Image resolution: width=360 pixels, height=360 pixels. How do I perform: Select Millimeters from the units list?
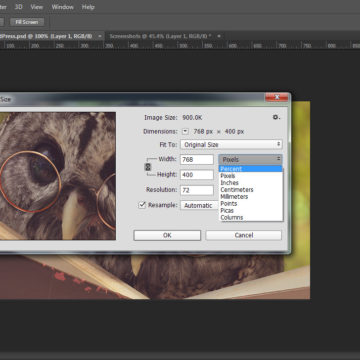coord(250,197)
